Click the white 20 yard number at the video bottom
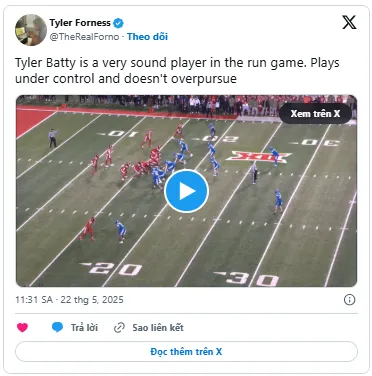Screen dimensions: 372x376 click(x=111, y=268)
